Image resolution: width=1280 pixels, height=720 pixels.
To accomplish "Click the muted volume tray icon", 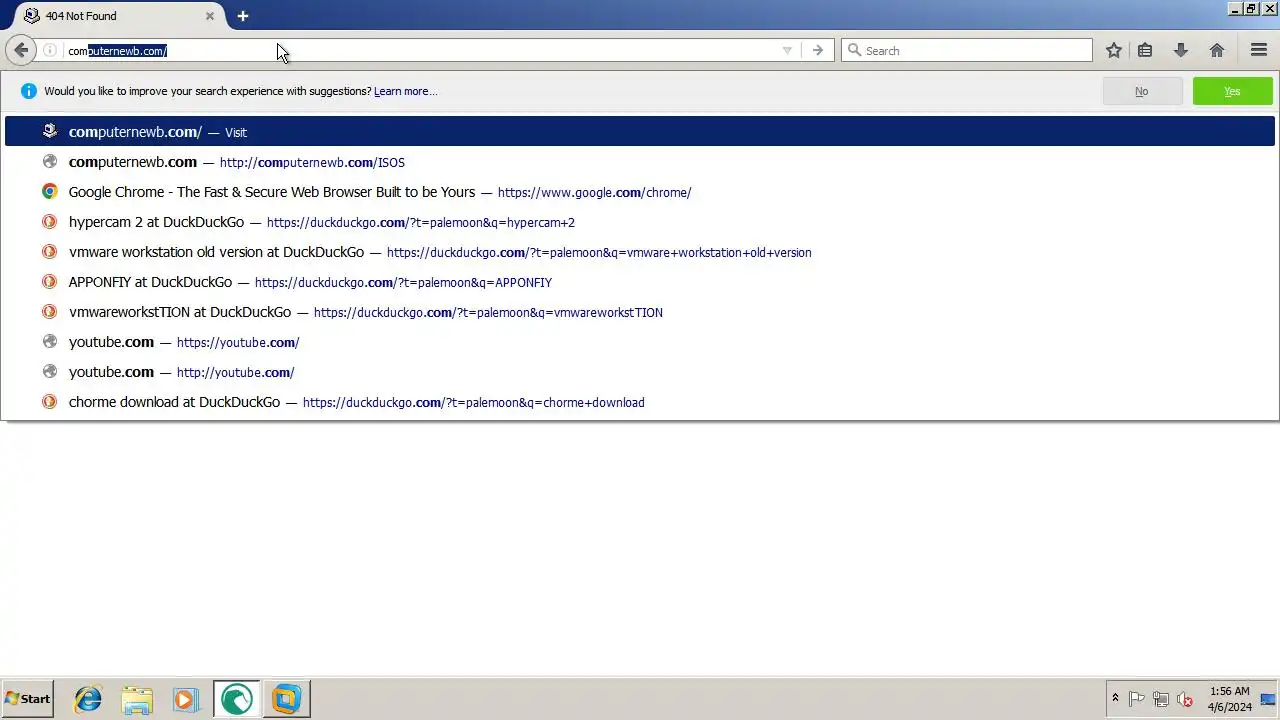I will pyautogui.click(x=1185, y=699).
